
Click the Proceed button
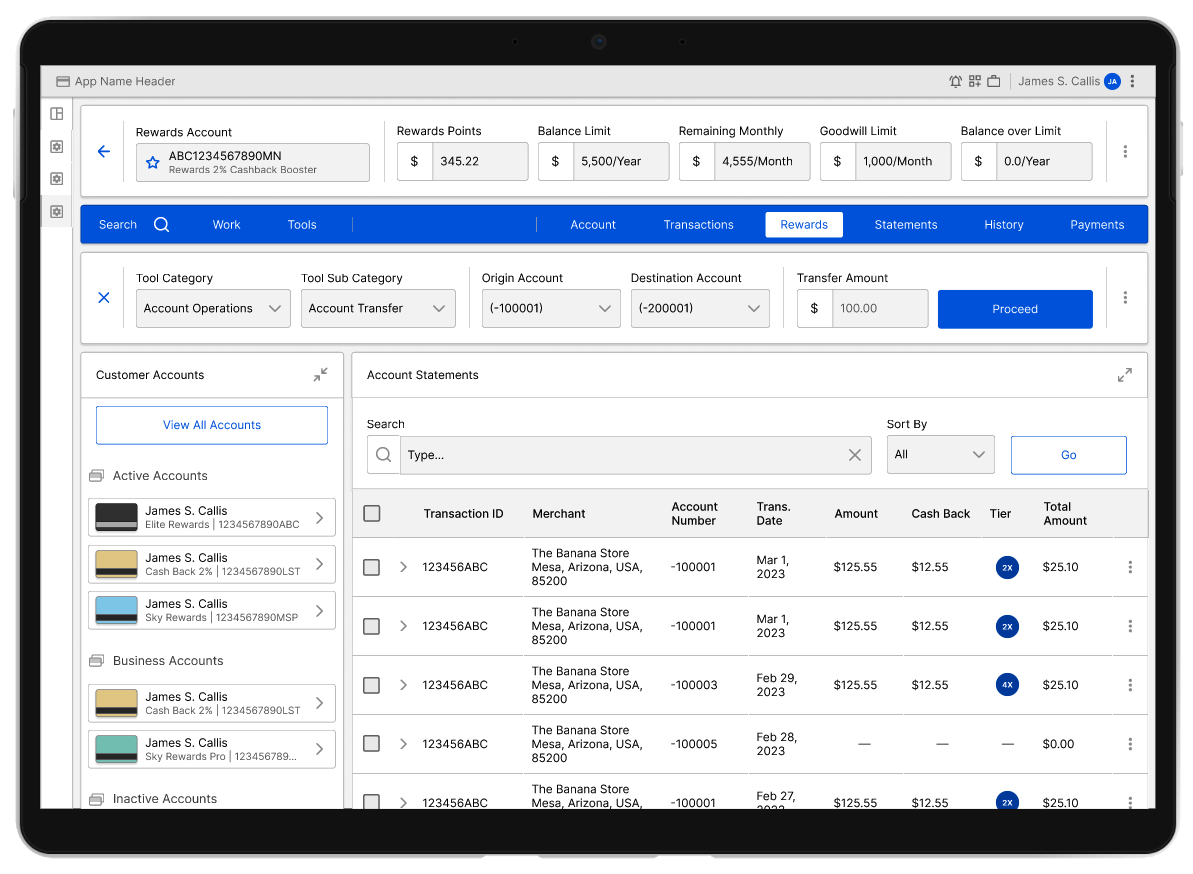click(1015, 309)
